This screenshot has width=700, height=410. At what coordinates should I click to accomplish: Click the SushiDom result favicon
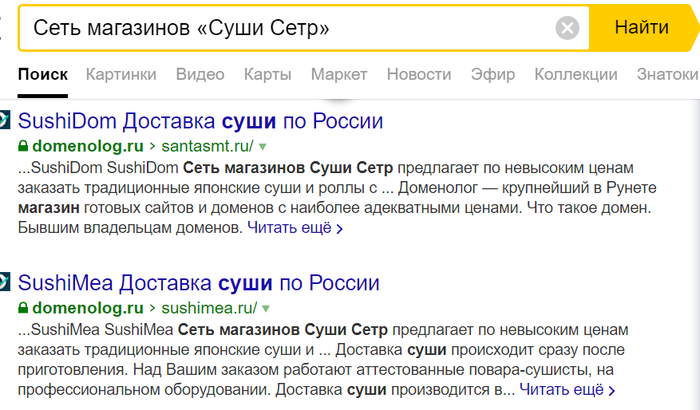(x=4, y=121)
